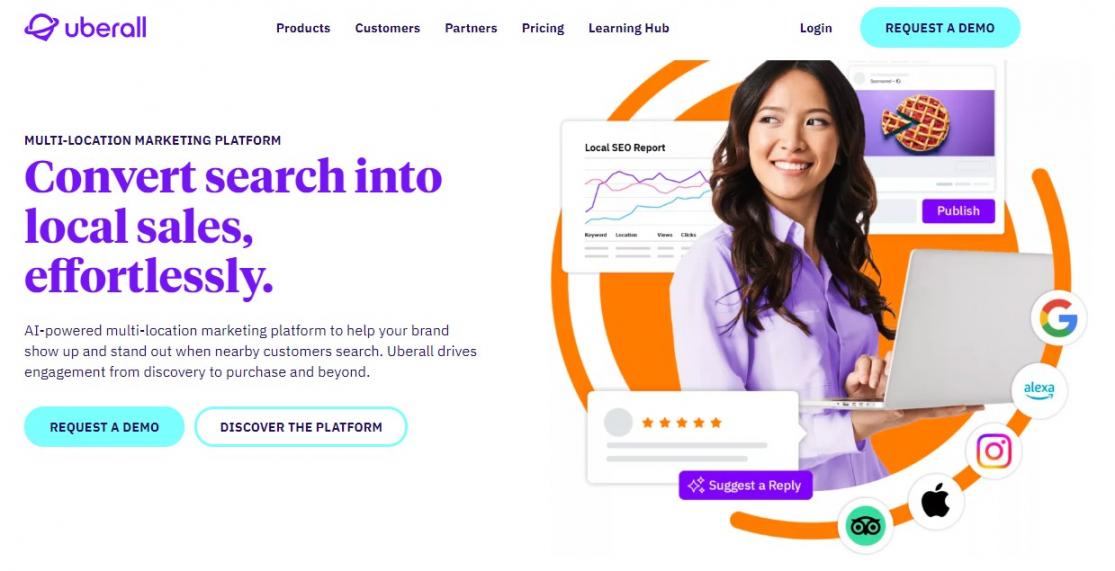Open the Products menu

(x=303, y=28)
